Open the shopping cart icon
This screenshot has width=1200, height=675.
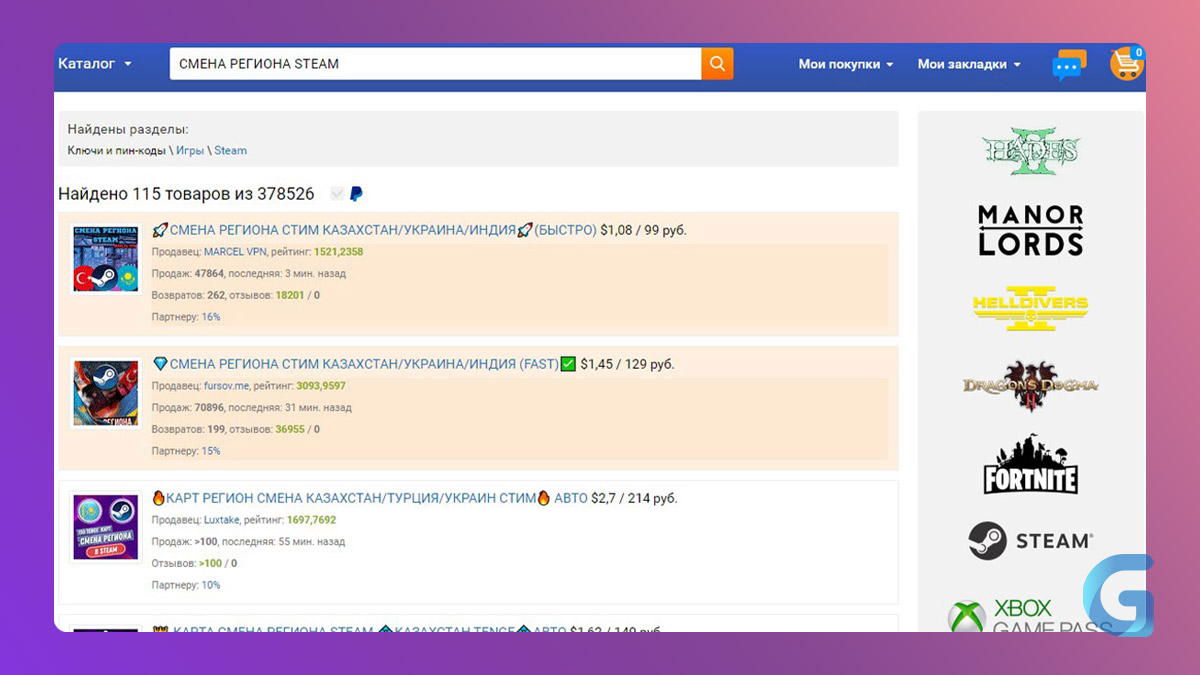(x=1127, y=63)
